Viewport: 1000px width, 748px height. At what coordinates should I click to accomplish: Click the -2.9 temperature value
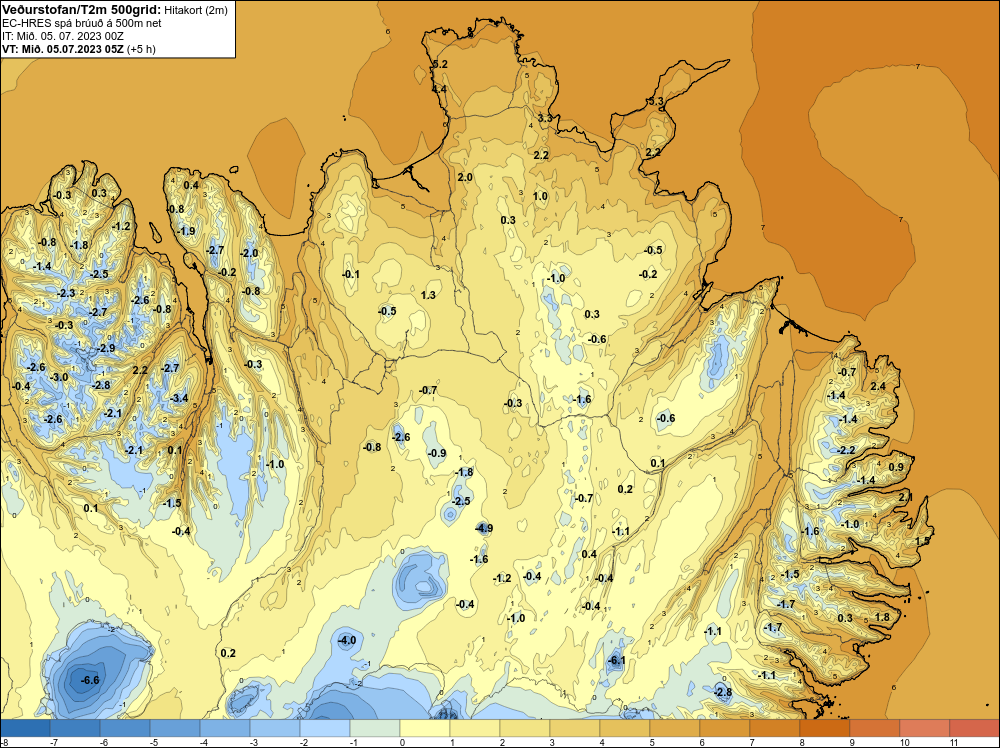point(106,348)
